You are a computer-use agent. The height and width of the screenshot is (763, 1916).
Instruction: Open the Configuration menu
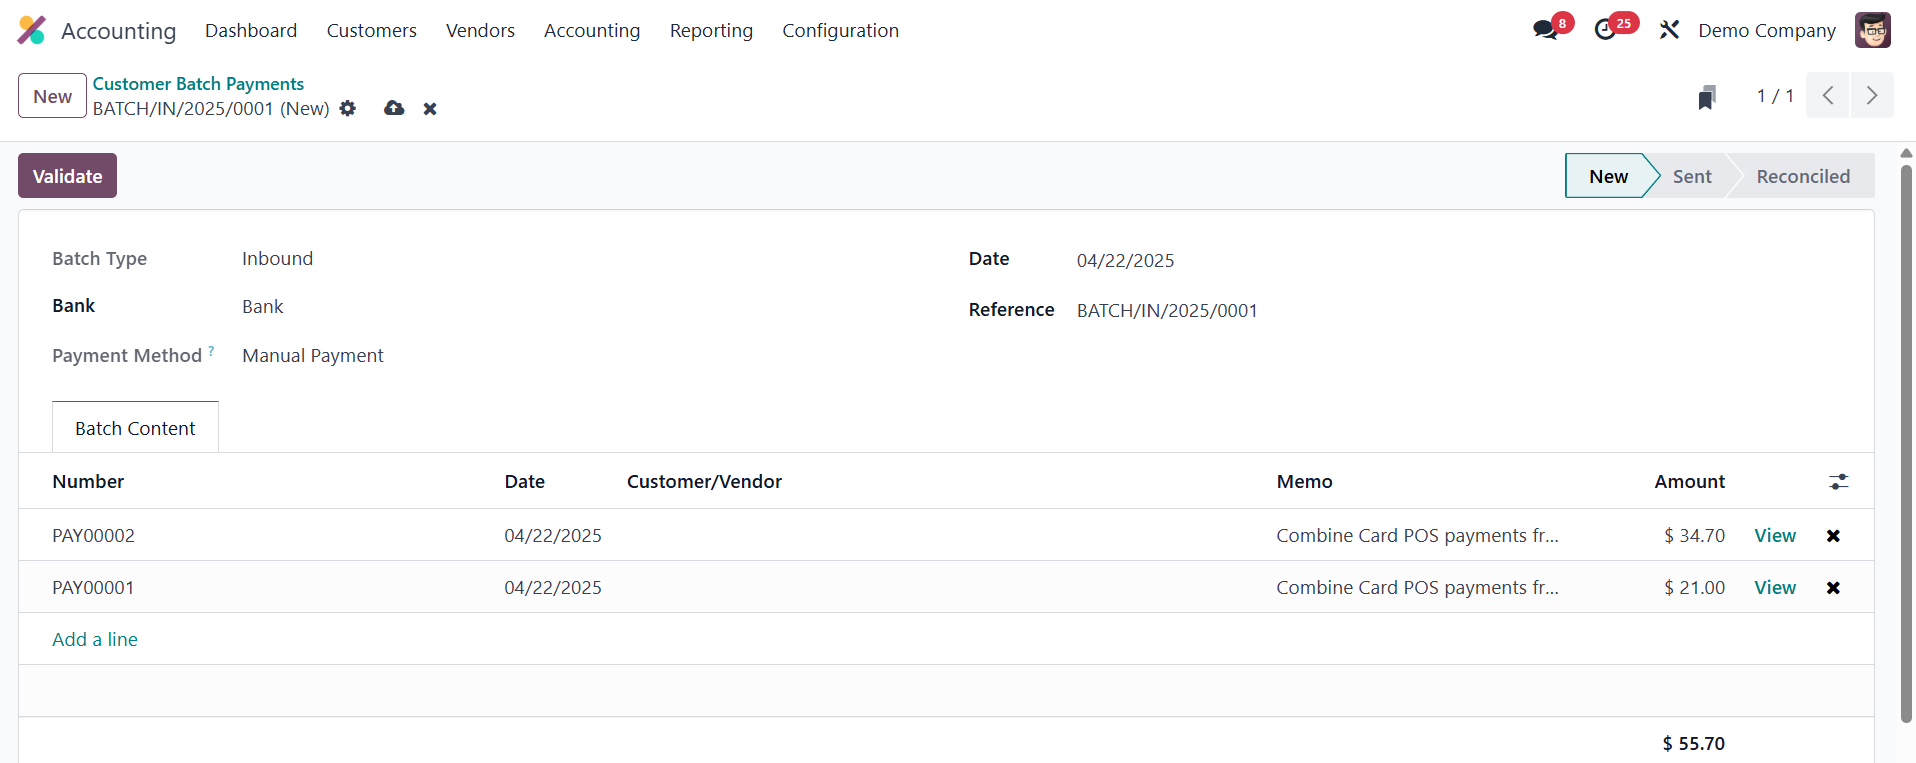point(840,30)
